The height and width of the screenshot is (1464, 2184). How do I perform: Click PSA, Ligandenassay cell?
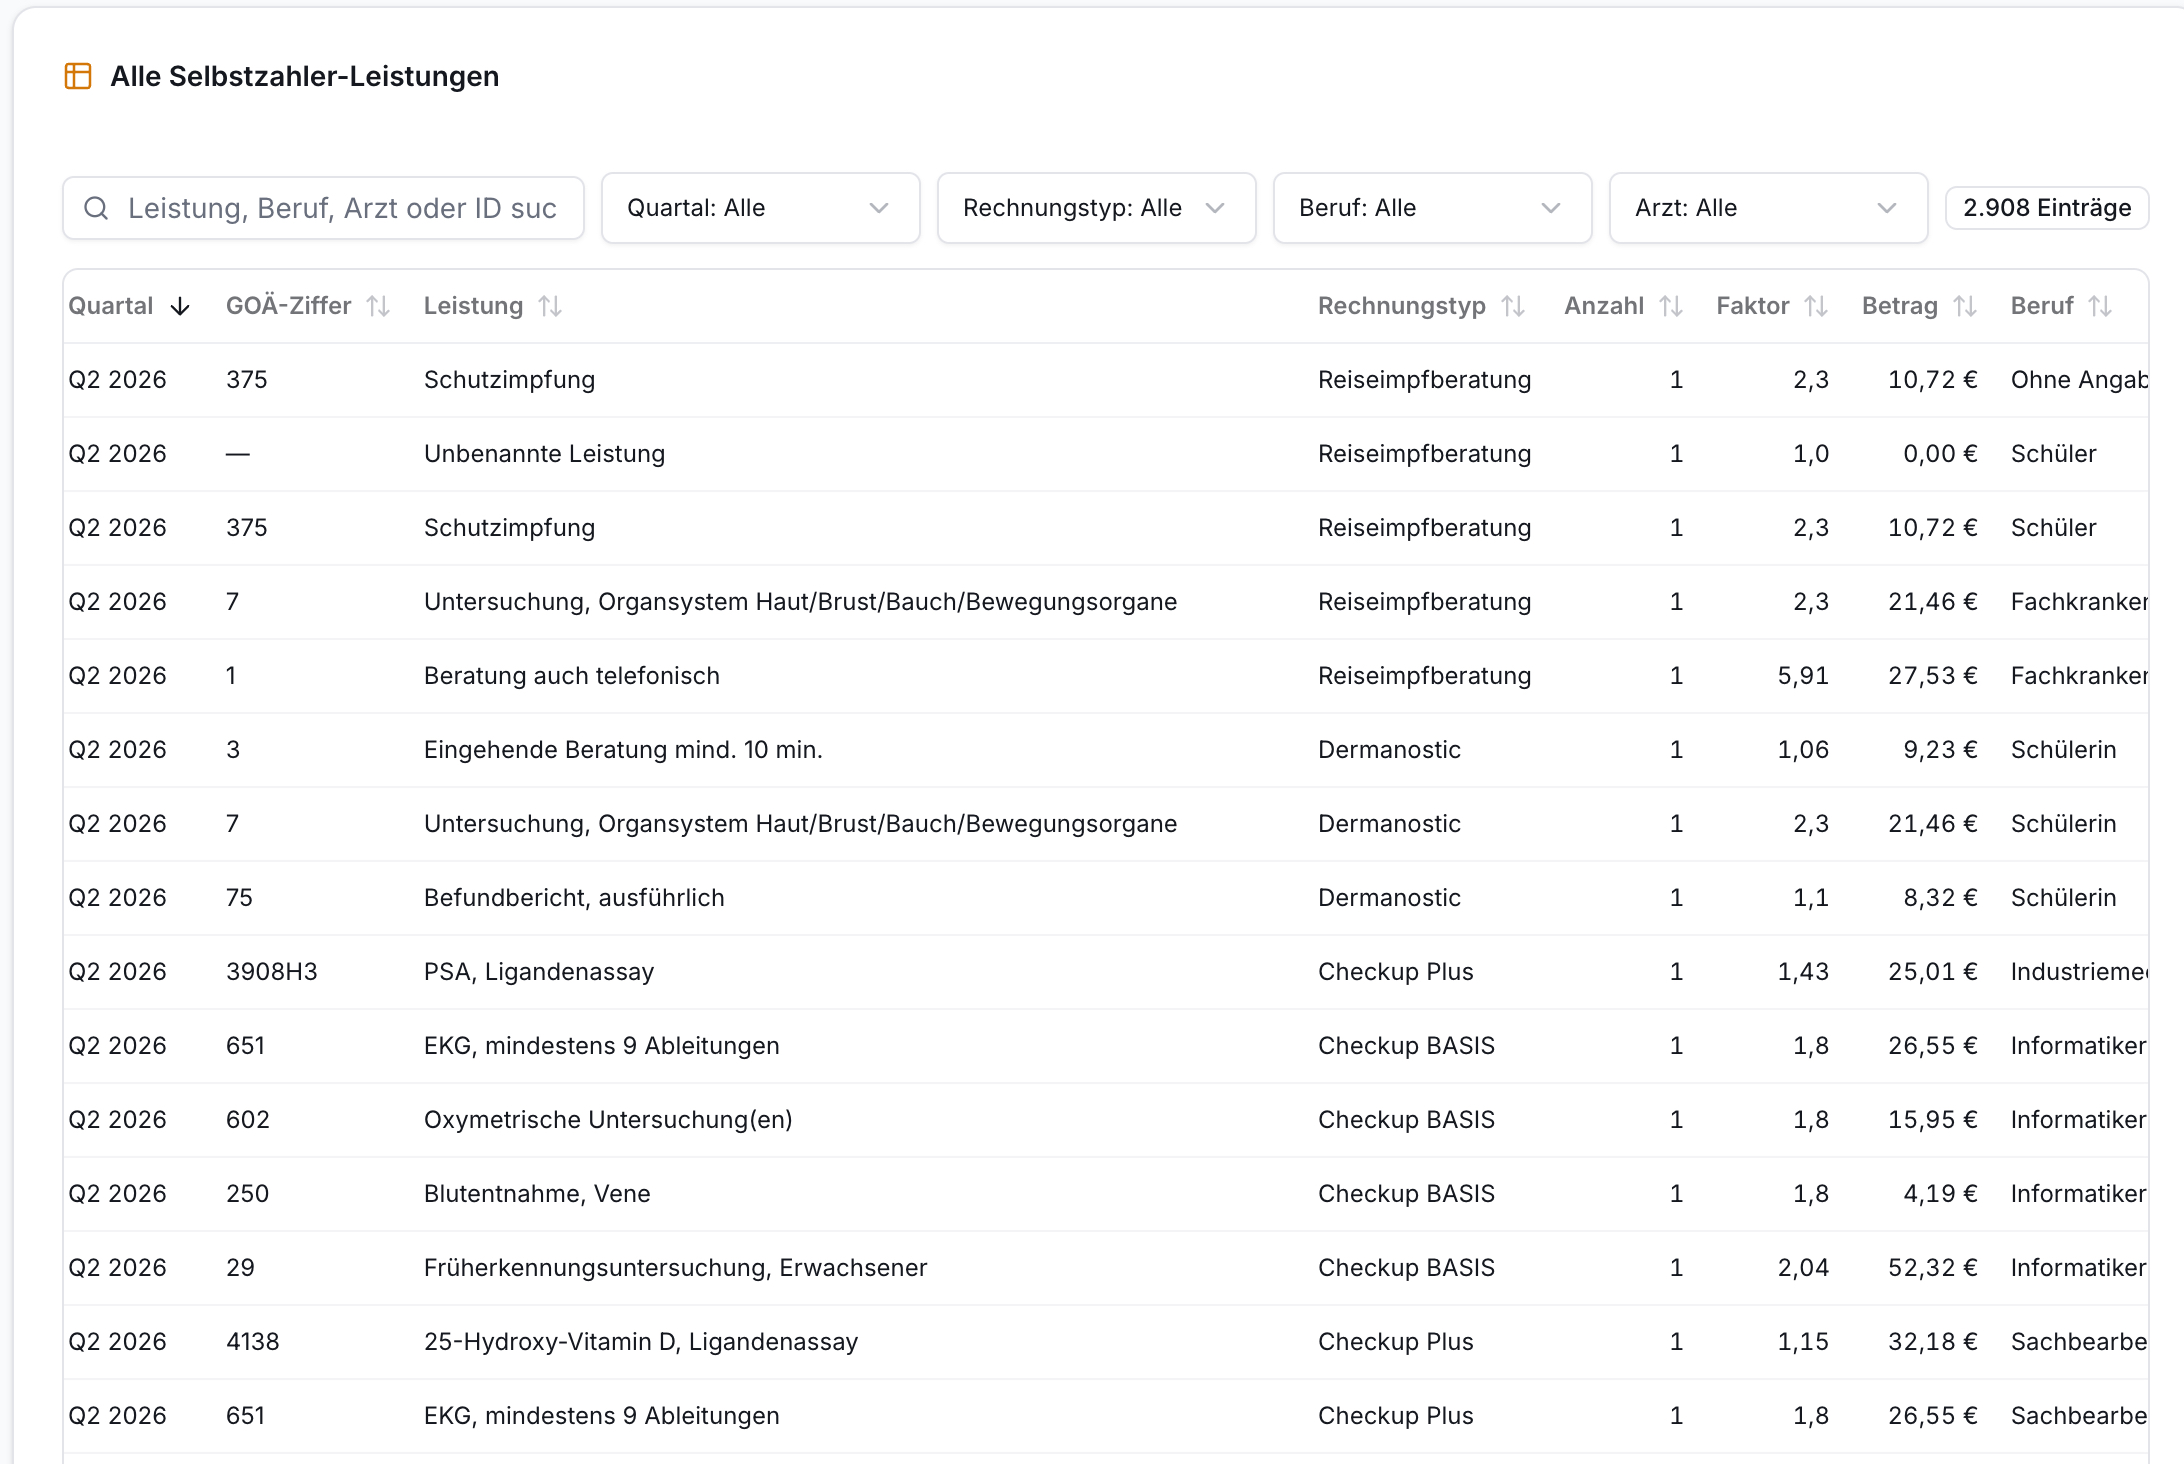[539, 972]
